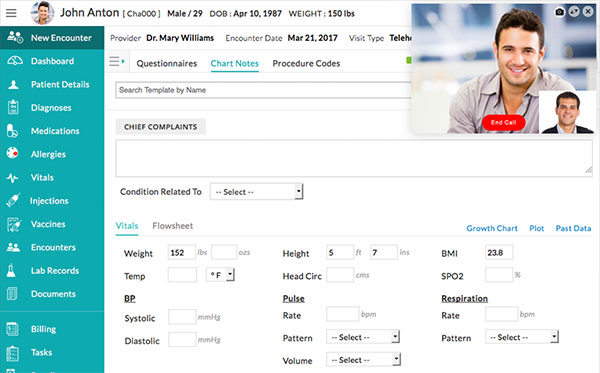Screen dimensions: 600x373
Task: Click the Weight lbs field
Action: pos(182,252)
